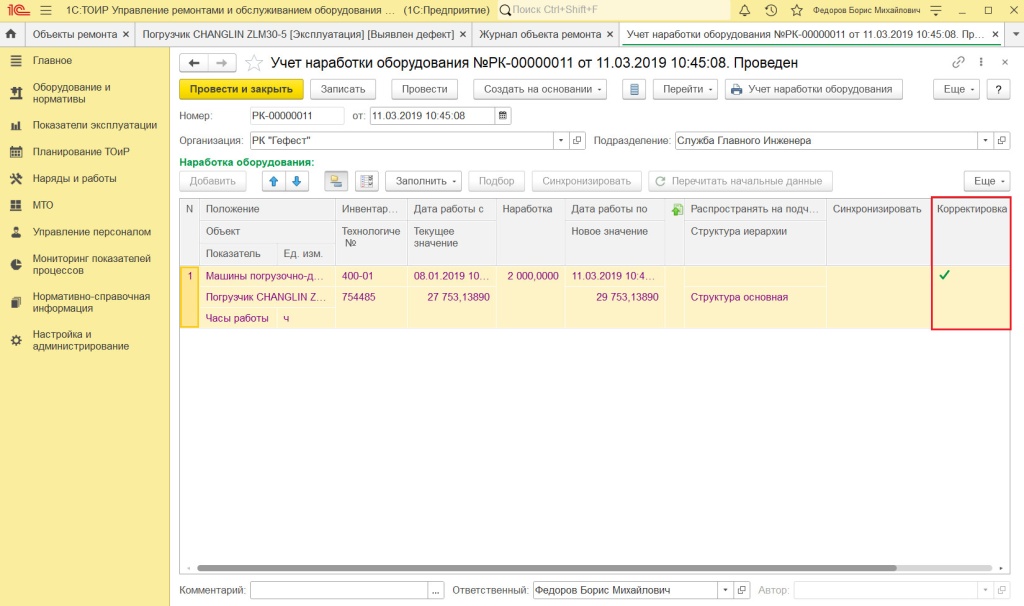
Task: Open history clock icon
Action: point(771,10)
